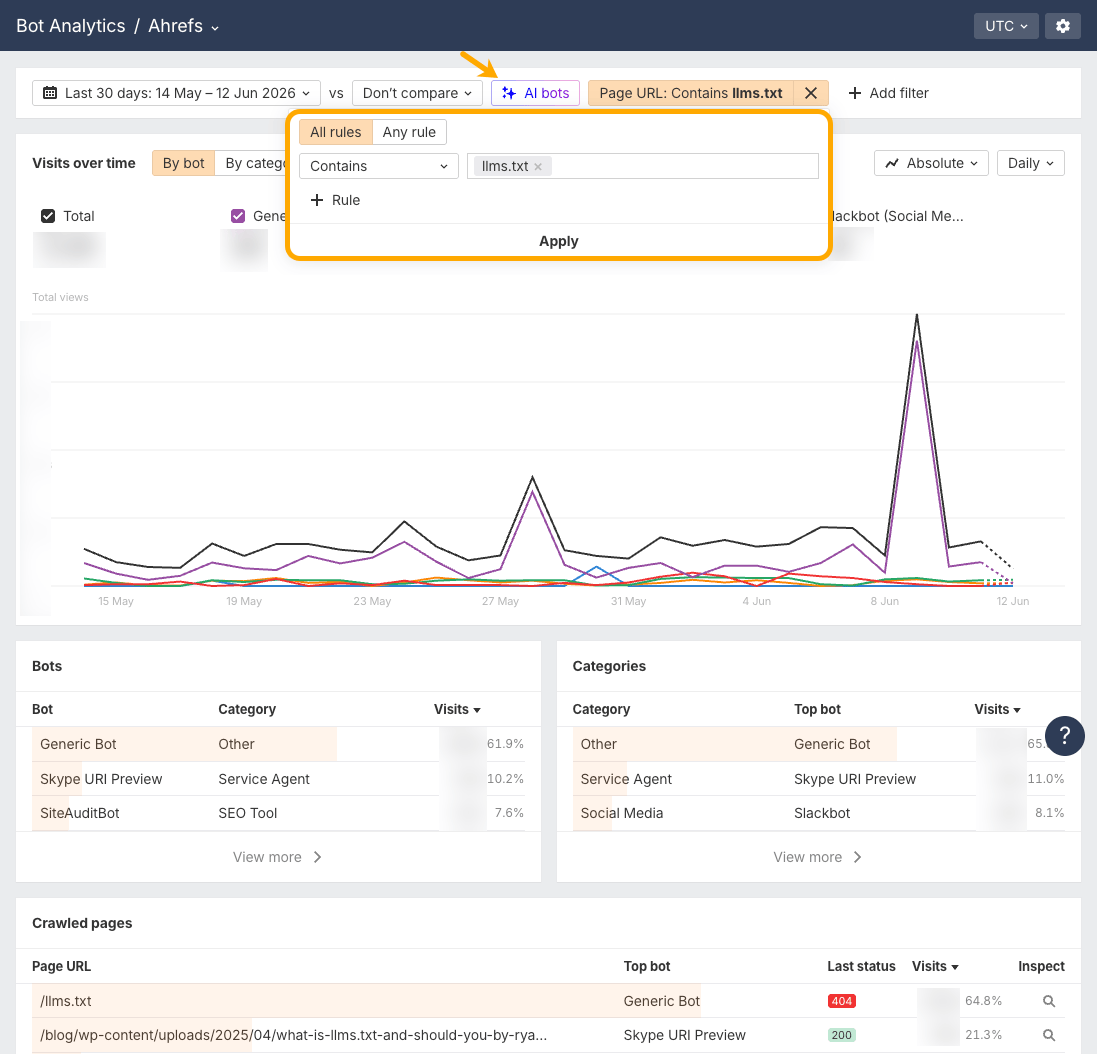The height and width of the screenshot is (1054, 1097).
Task: Click View more under Bots
Action: click(278, 857)
